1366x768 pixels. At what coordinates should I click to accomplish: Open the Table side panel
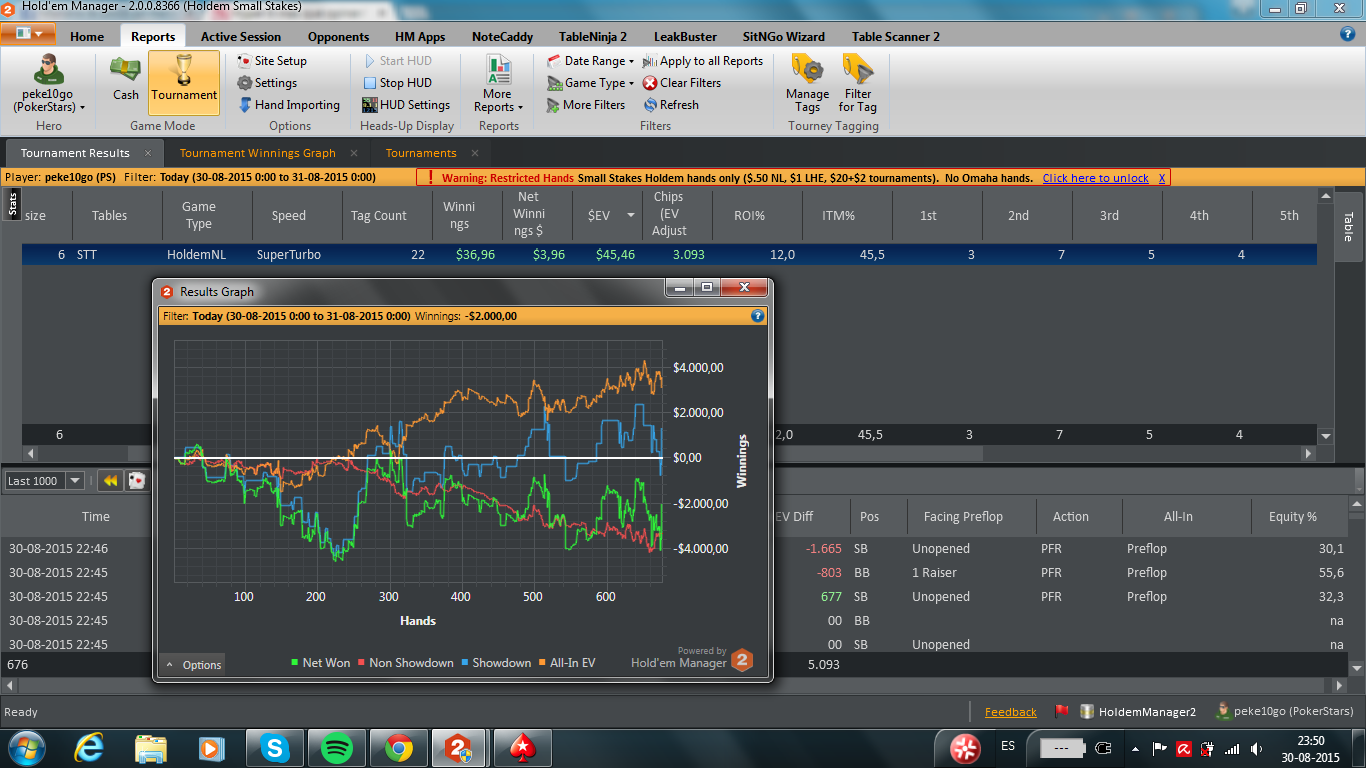click(1347, 227)
